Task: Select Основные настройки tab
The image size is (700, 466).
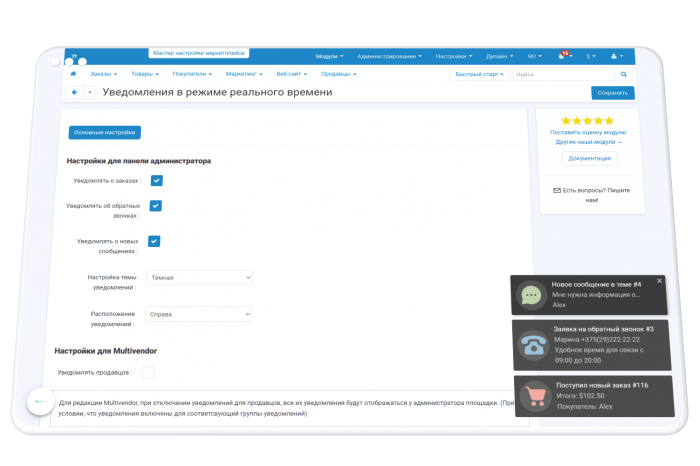Action: 104,133
